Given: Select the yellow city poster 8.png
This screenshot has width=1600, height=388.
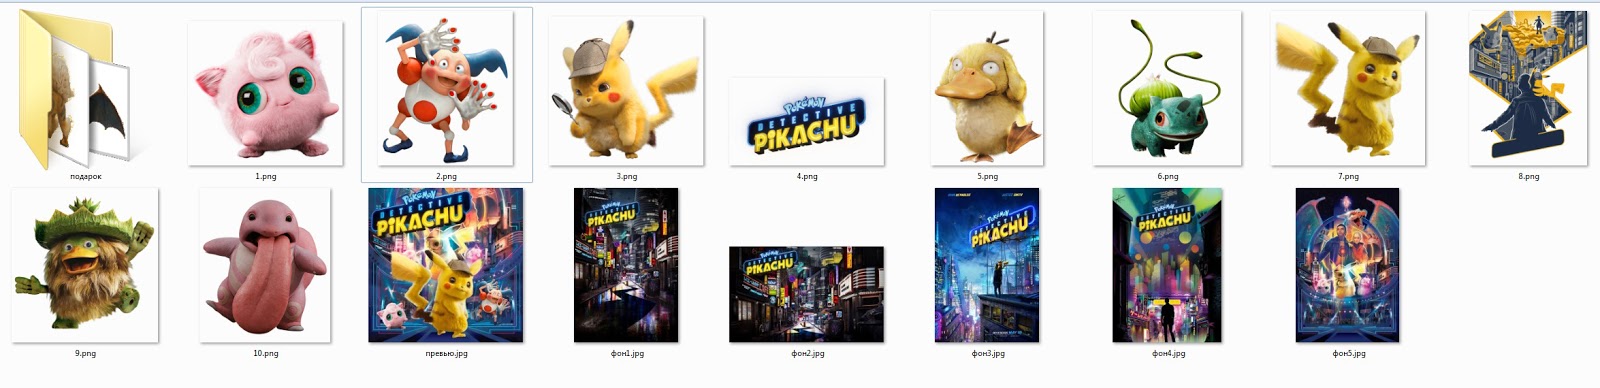Looking at the screenshot, I should 1528,88.
